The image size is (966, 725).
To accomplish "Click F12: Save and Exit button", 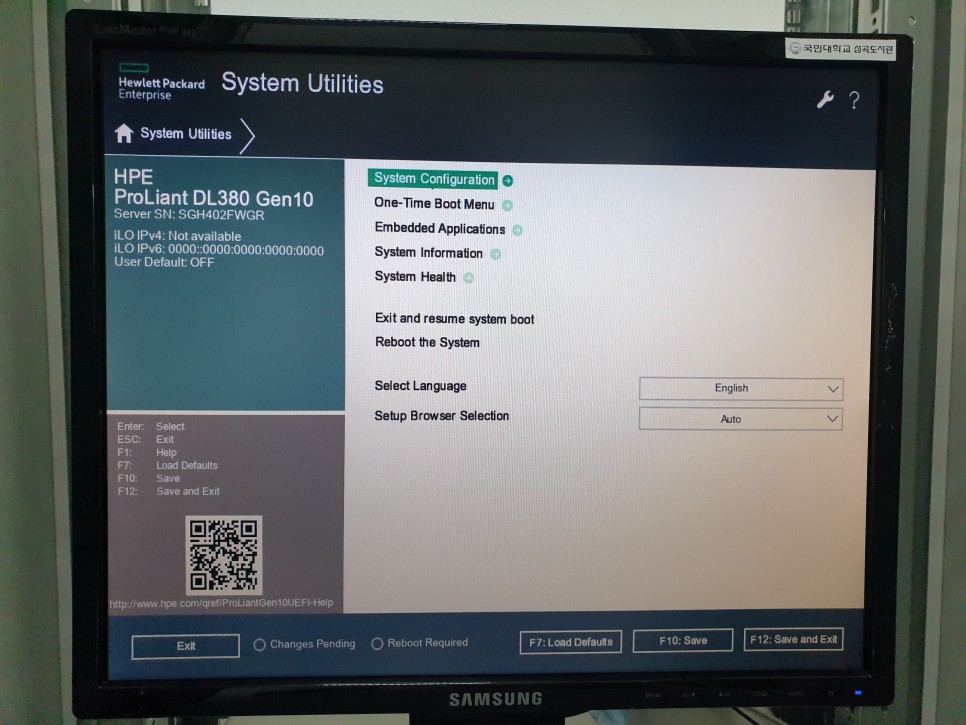I will click(793, 639).
